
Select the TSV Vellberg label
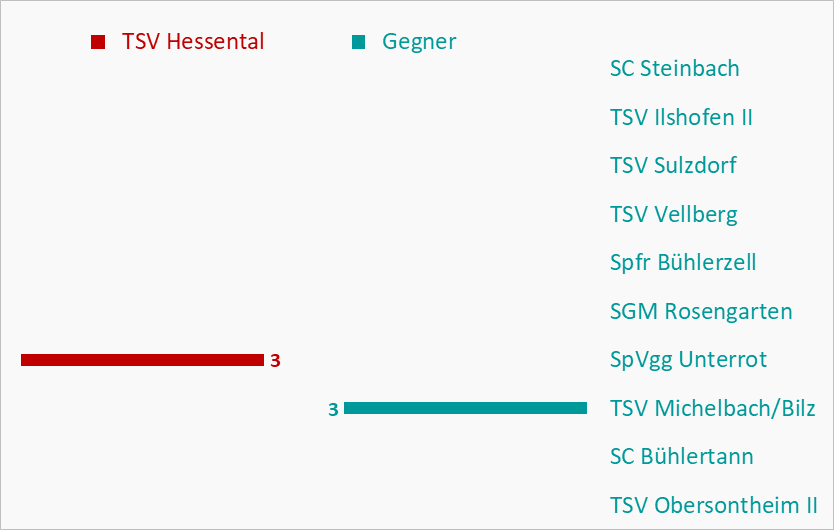(x=673, y=214)
